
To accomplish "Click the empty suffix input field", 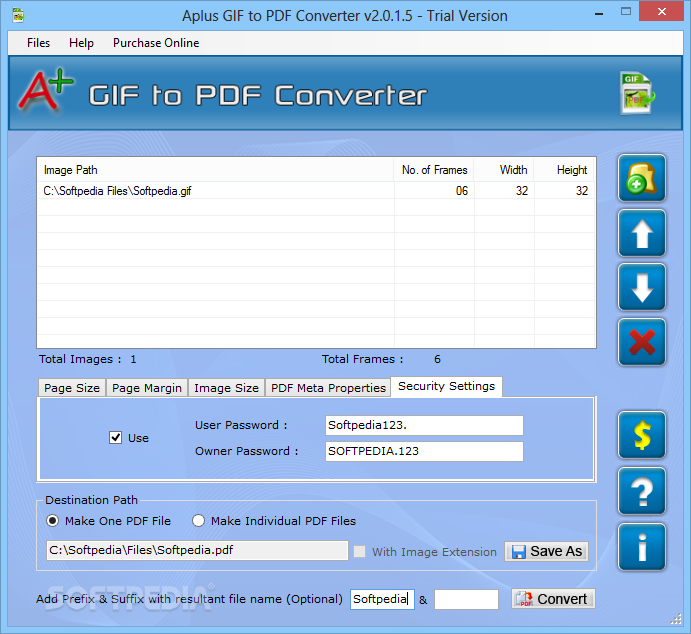I will [466, 599].
